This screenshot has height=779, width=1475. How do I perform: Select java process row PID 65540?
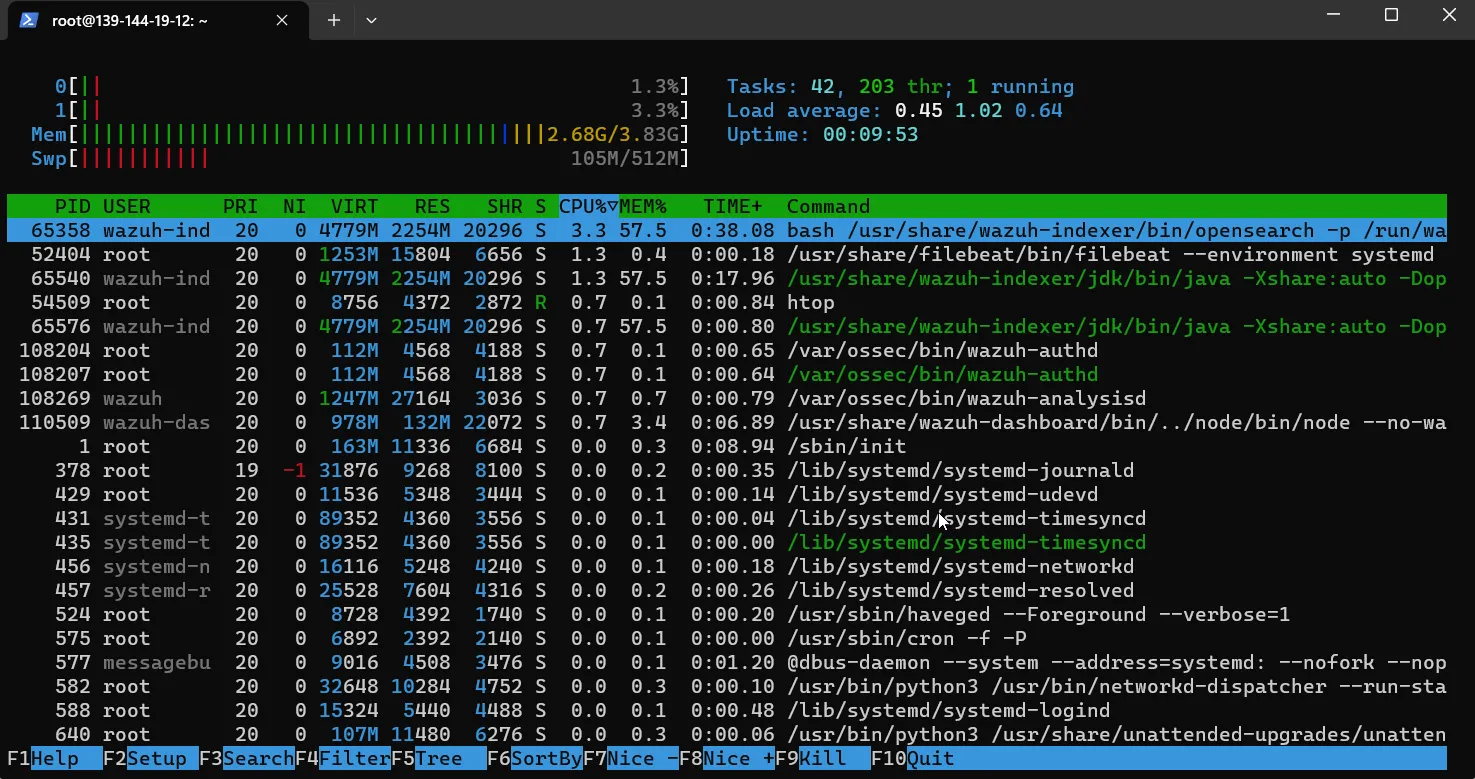click(x=727, y=278)
